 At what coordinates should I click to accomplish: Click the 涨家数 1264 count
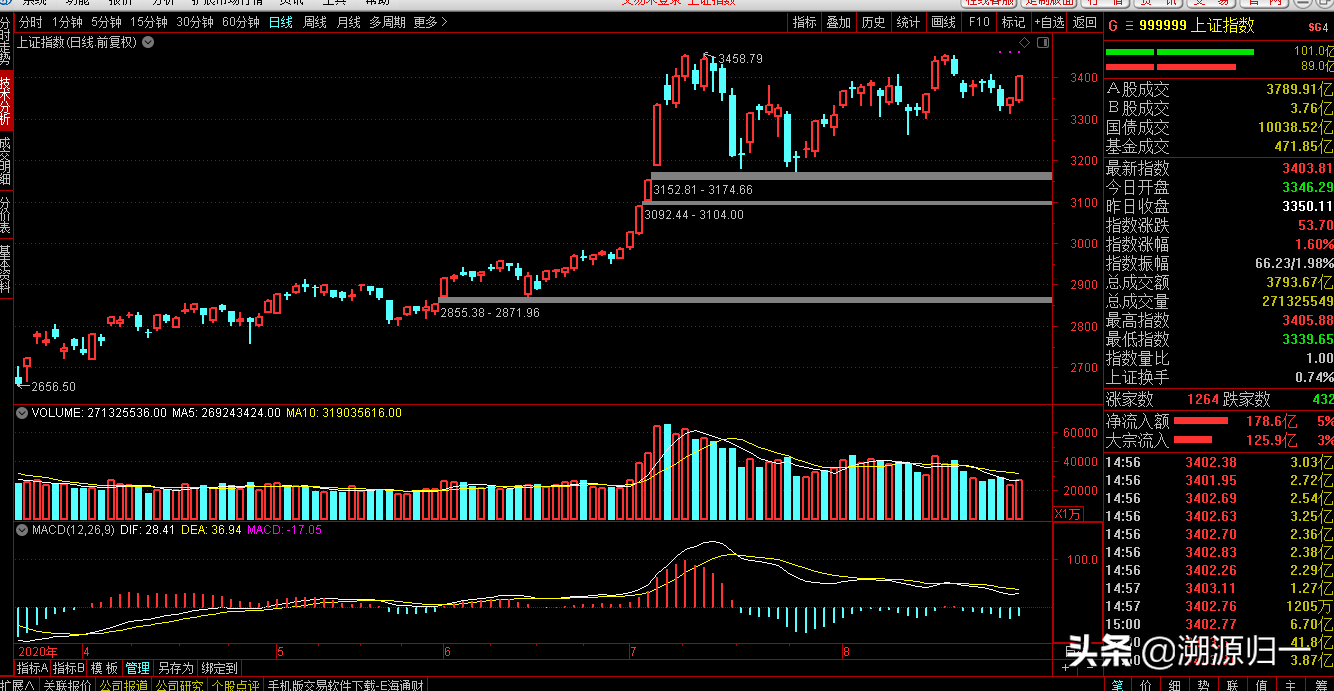click(1204, 400)
